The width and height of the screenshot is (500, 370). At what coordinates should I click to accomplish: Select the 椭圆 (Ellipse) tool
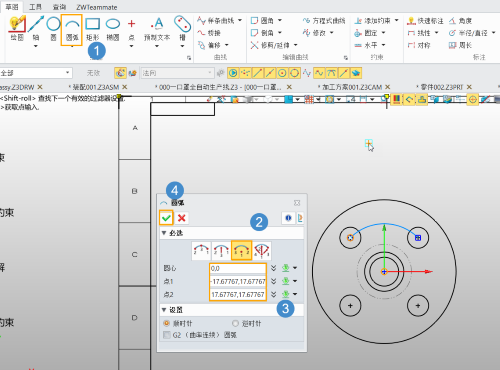click(113, 28)
